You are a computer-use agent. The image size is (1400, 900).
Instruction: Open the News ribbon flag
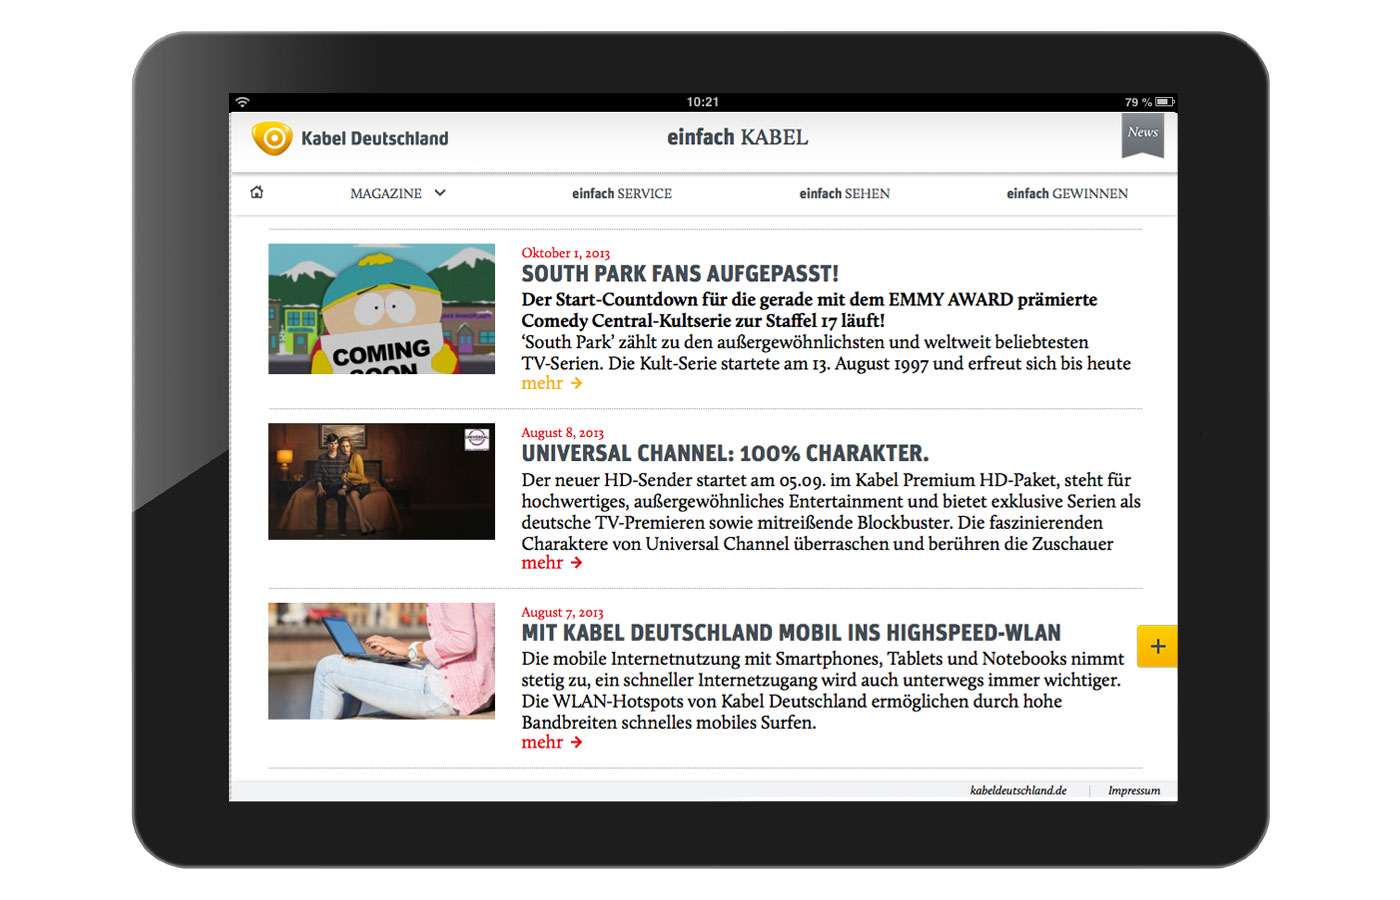click(1143, 135)
